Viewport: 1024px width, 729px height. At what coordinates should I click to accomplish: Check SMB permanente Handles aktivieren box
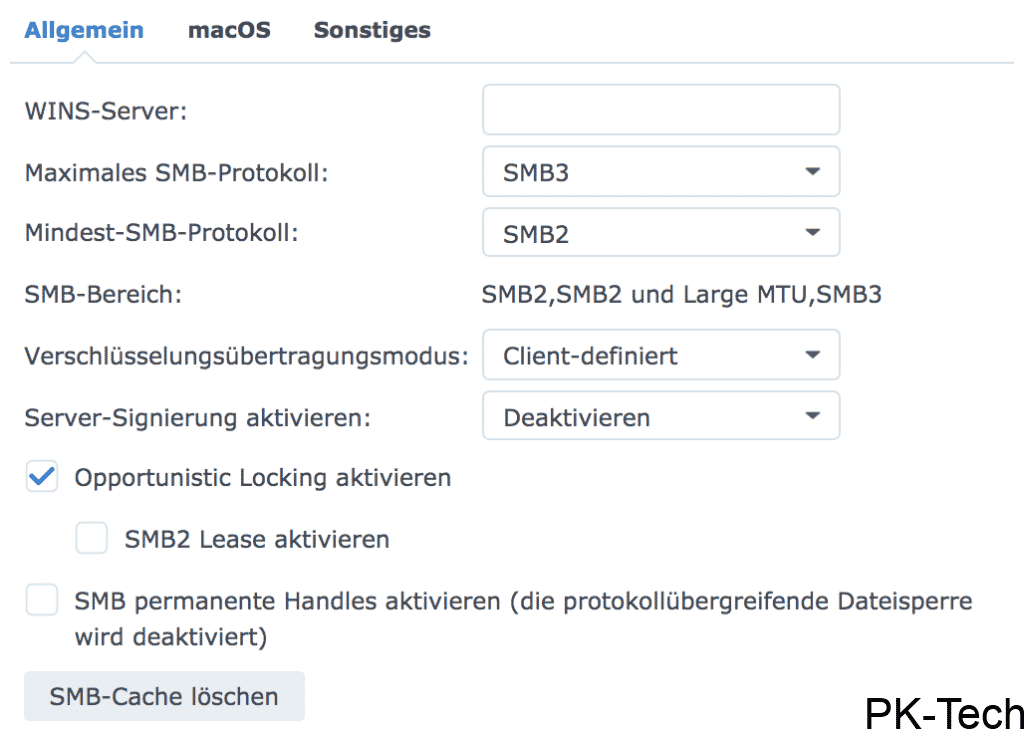[42, 601]
